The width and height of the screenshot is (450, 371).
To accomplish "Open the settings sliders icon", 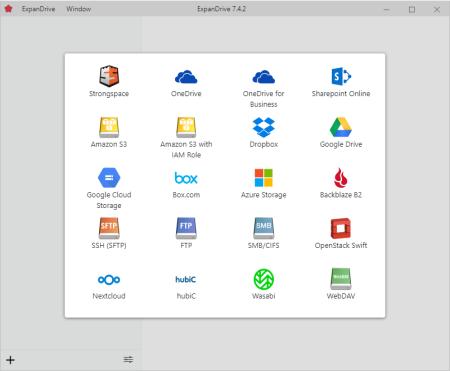I will tap(128, 359).
